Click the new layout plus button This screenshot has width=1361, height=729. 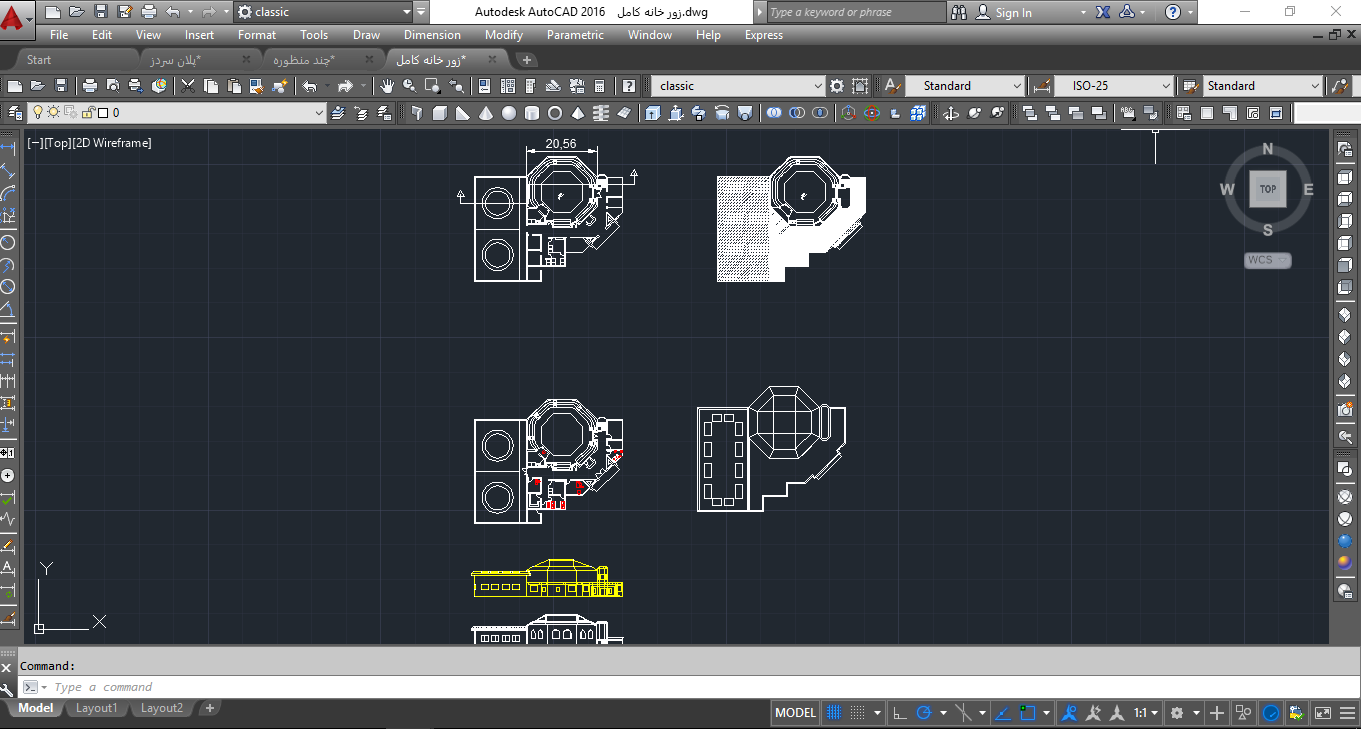pyautogui.click(x=209, y=708)
